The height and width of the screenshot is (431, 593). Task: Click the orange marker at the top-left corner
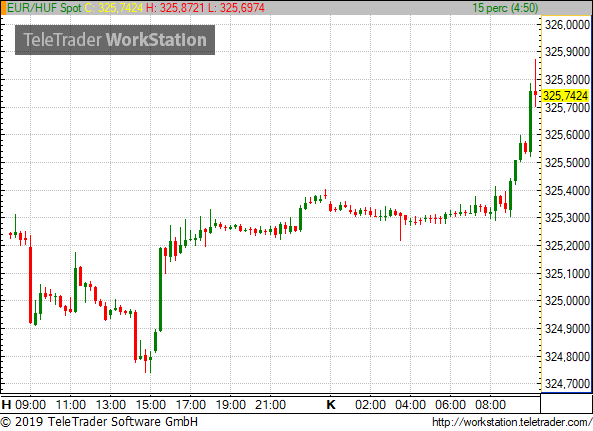[x=3, y=8]
